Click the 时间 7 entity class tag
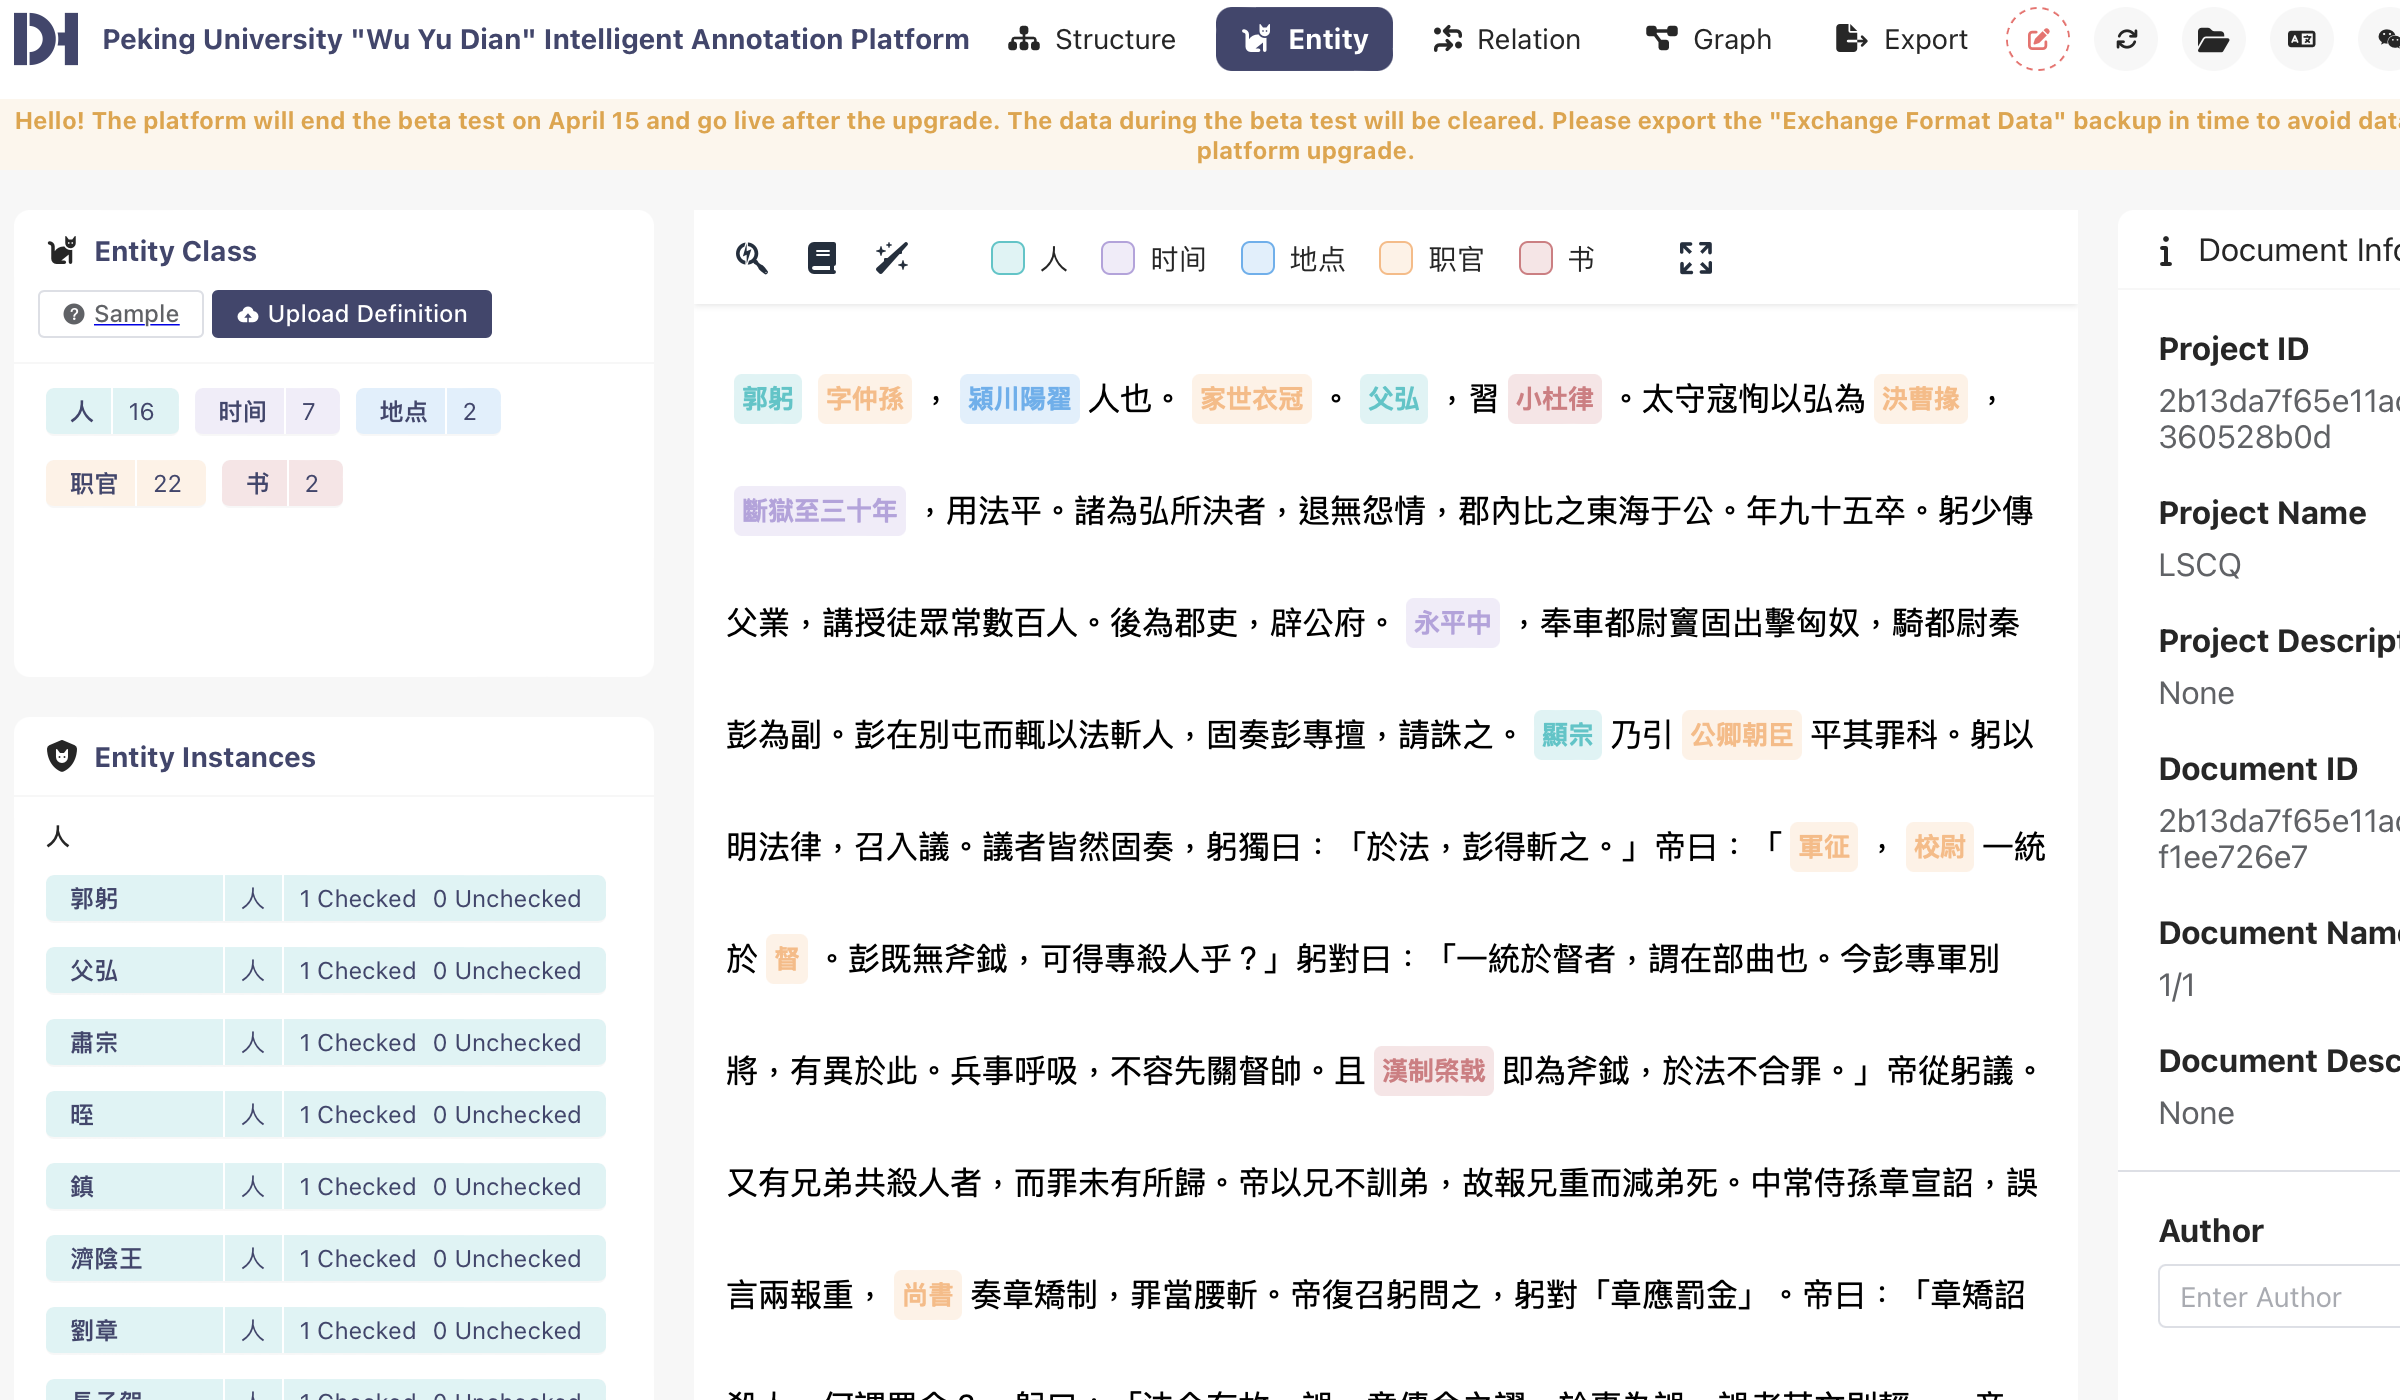The height and width of the screenshot is (1400, 2400). click(x=267, y=412)
